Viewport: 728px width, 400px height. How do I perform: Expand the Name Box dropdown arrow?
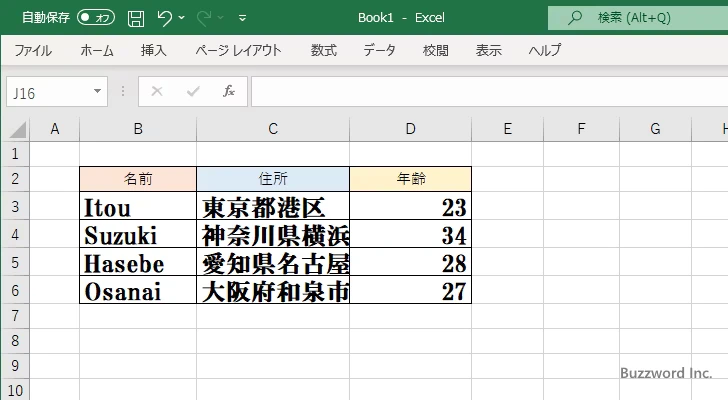[x=98, y=91]
